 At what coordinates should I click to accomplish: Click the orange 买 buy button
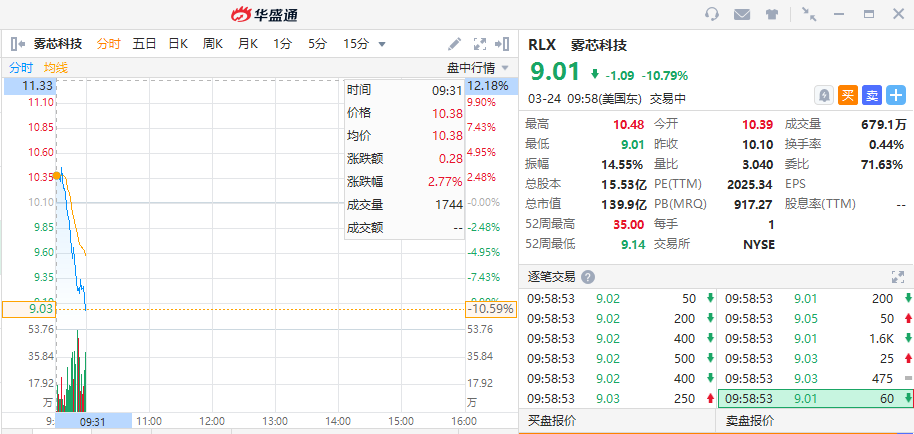848,95
